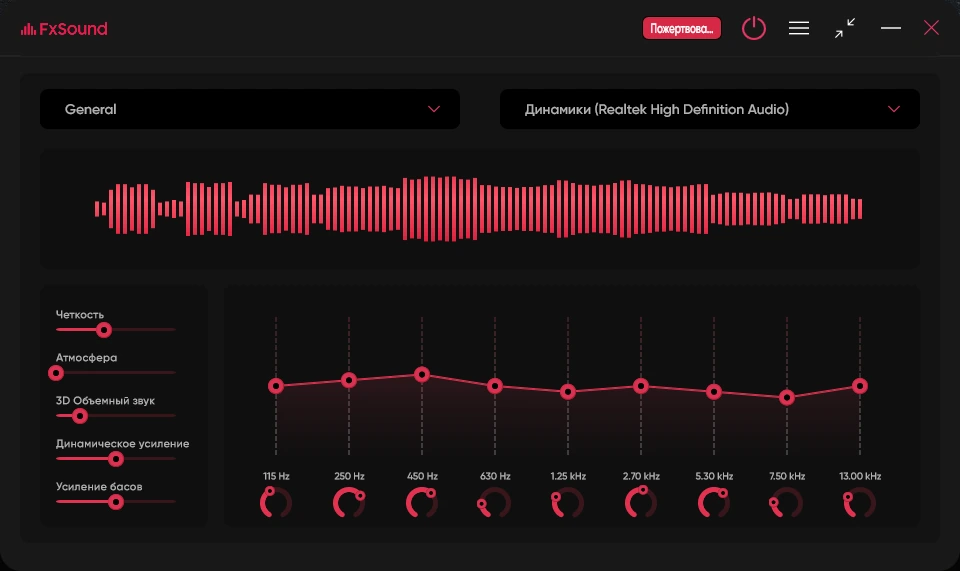
Task: Click the 2.70 kHz frequency knob
Action: [641, 502]
